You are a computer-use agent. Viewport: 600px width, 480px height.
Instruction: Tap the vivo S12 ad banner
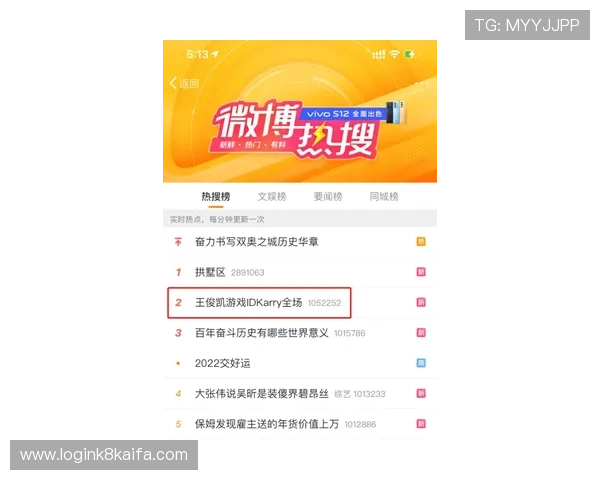click(x=354, y=113)
